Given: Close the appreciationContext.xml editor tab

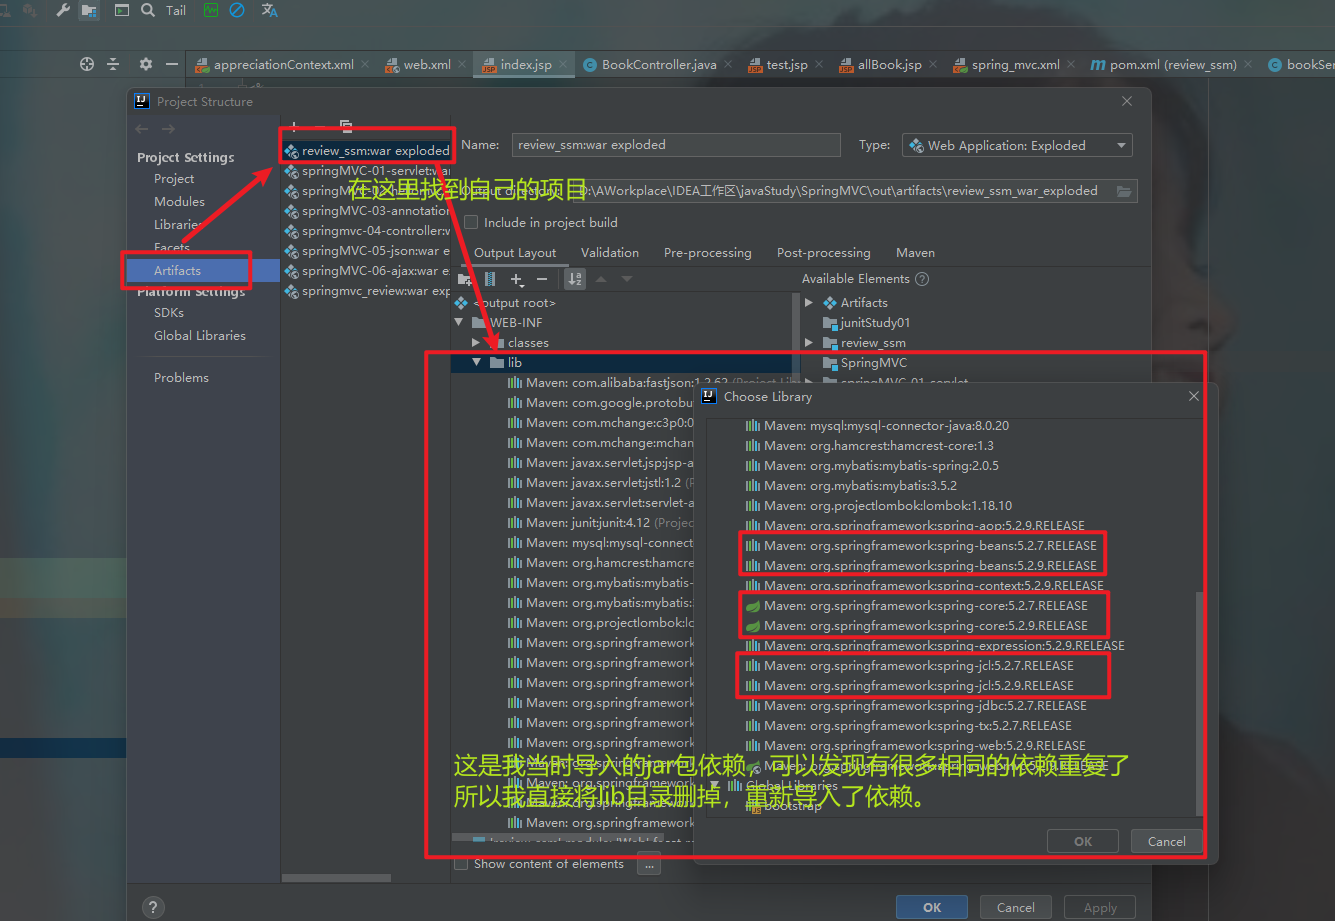Looking at the screenshot, I should [x=365, y=64].
